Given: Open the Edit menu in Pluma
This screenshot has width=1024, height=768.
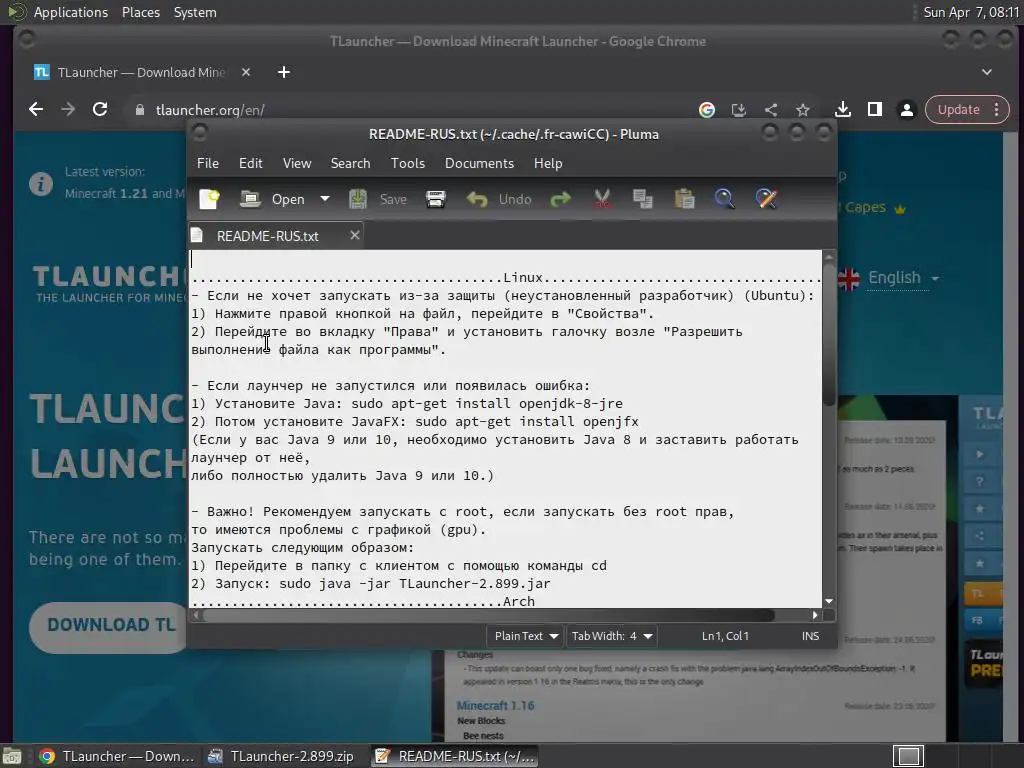Looking at the screenshot, I should pyautogui.click(x=251, y=163).
